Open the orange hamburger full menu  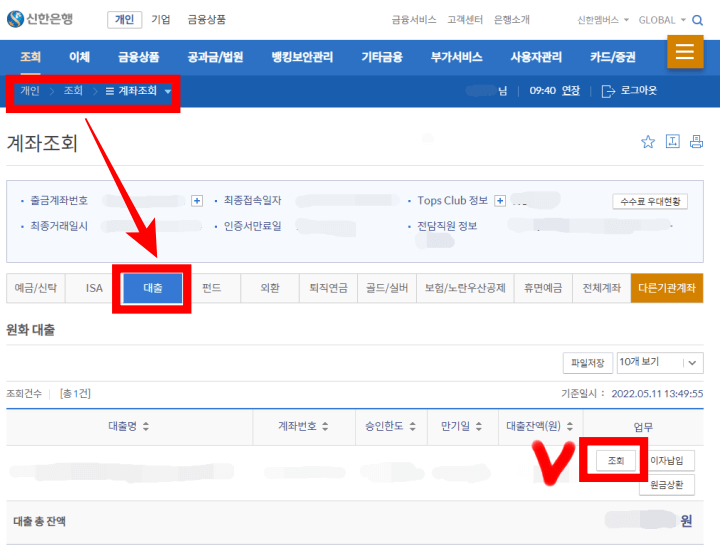pyautogui.click(x=685, y=51)
